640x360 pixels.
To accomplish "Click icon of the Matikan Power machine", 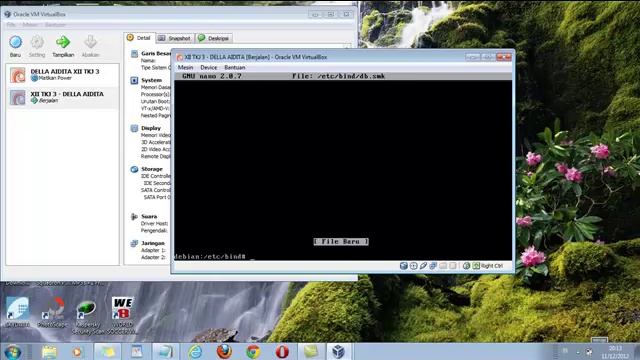I will click(x=18, y=75).
